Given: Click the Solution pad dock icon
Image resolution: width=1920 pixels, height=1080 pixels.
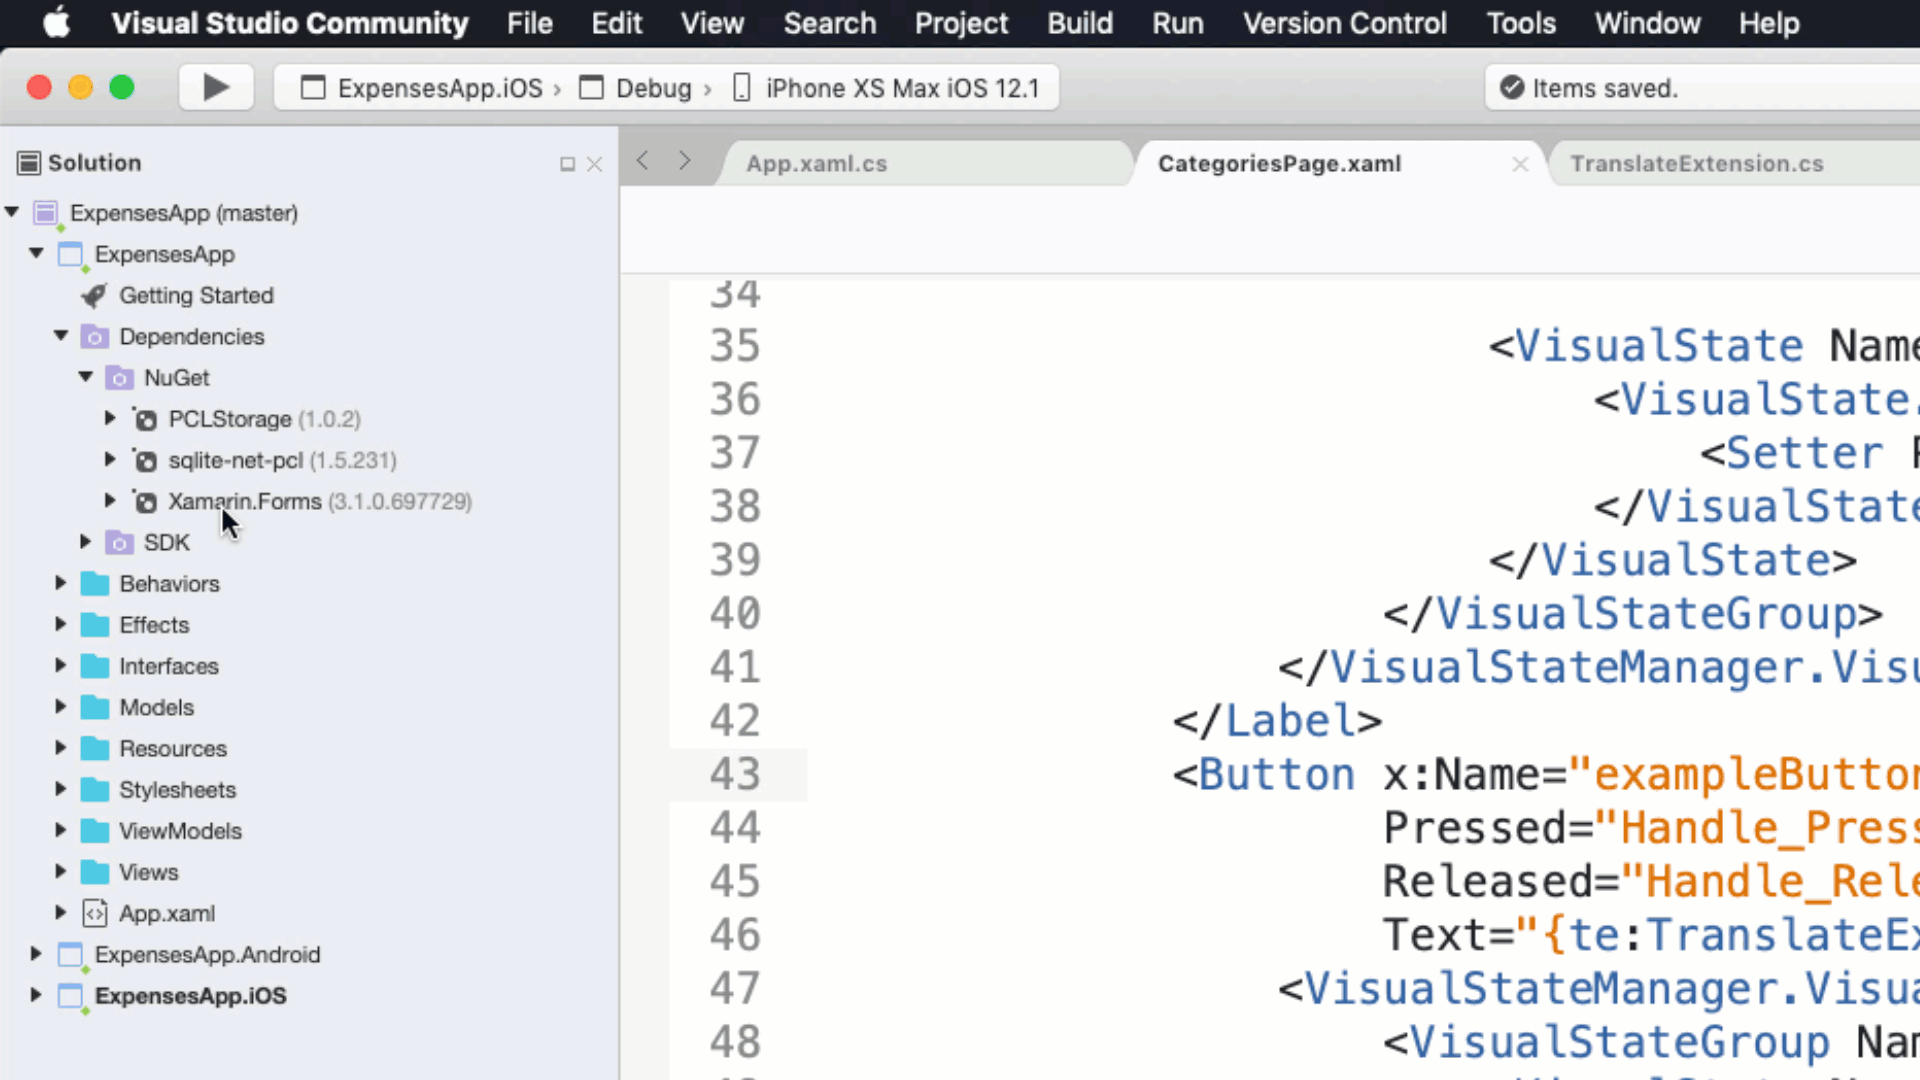Looking at the screenshot, I should click(567, 164).
